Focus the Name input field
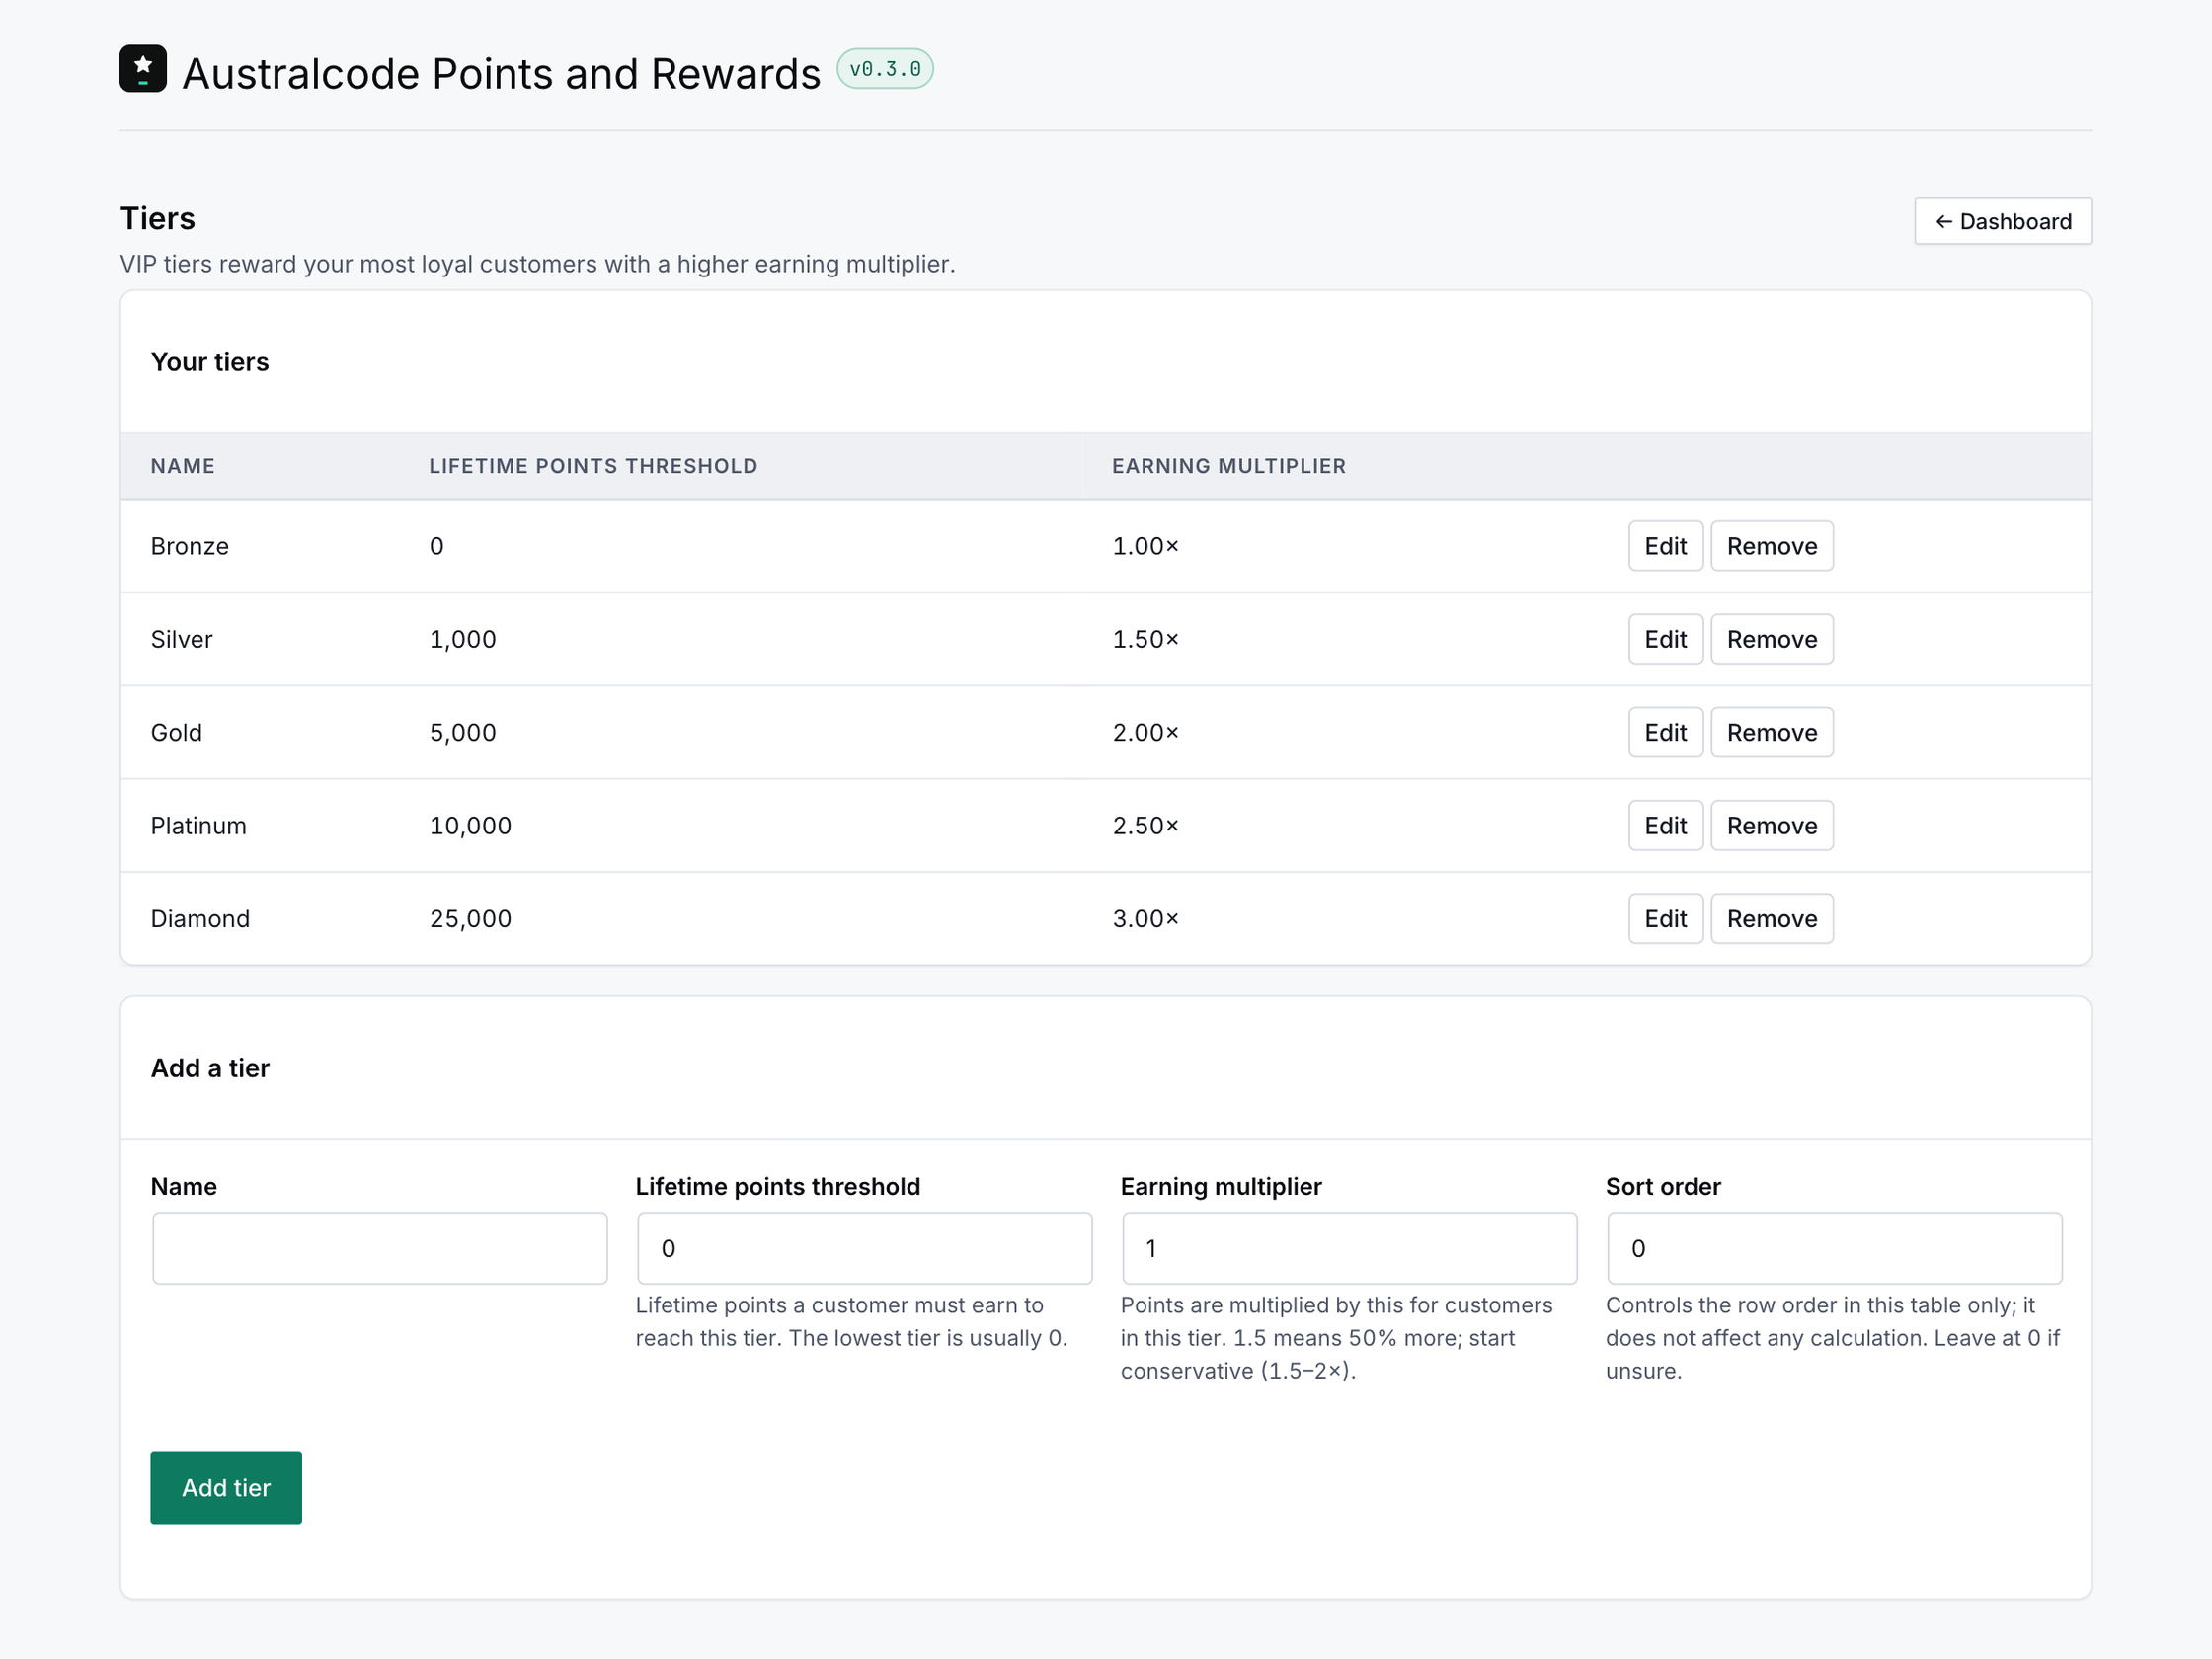This screenshot has height=1659, width=2212. coord(380,1248)
